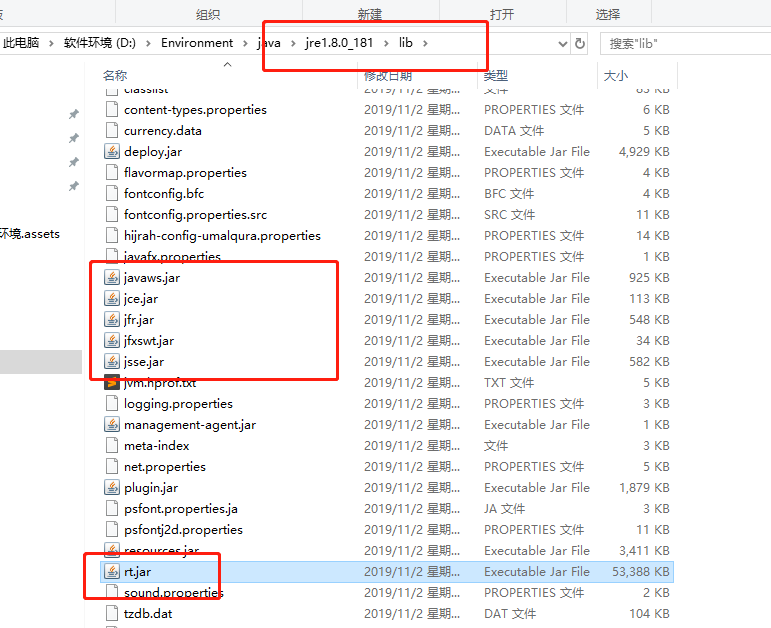The image size is (771, 628).
Task: Expand the chevron after 软件环境 (D:)
Action: [148, 43]
